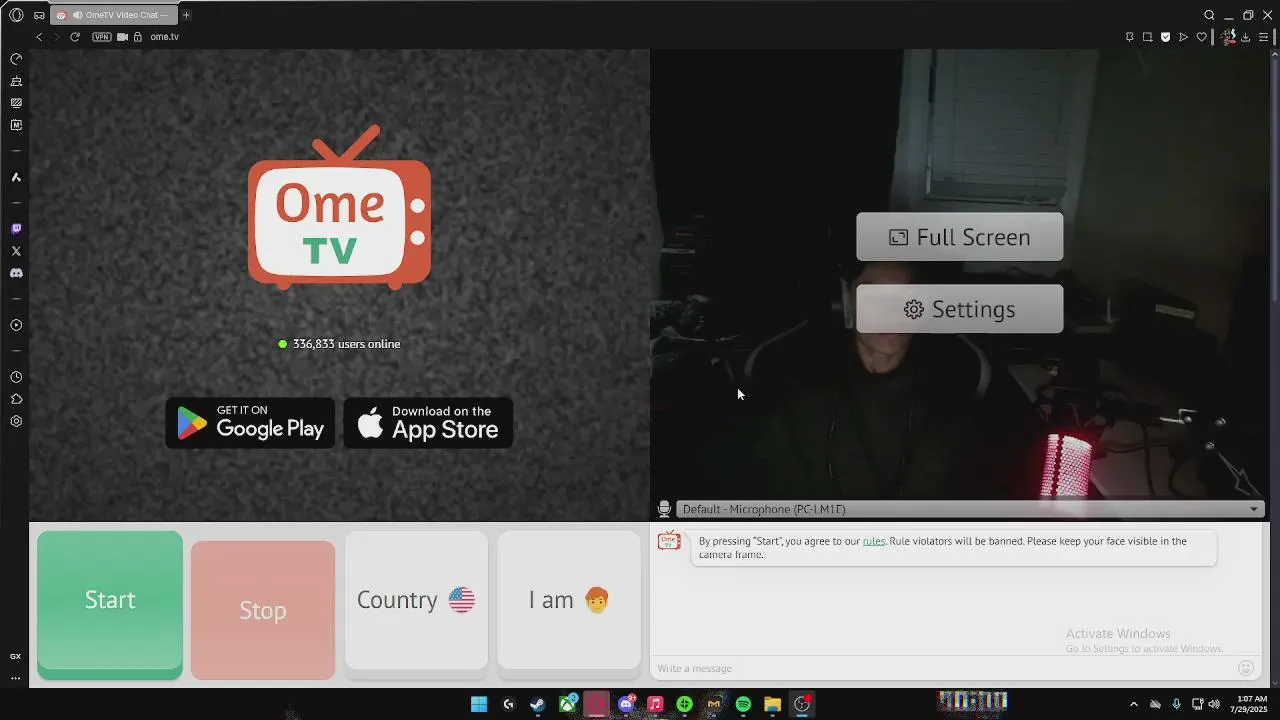This screenshot has height=720, width=1280.
Task: Switch to the OmeTV Video Chat tab
Action: 114,15
